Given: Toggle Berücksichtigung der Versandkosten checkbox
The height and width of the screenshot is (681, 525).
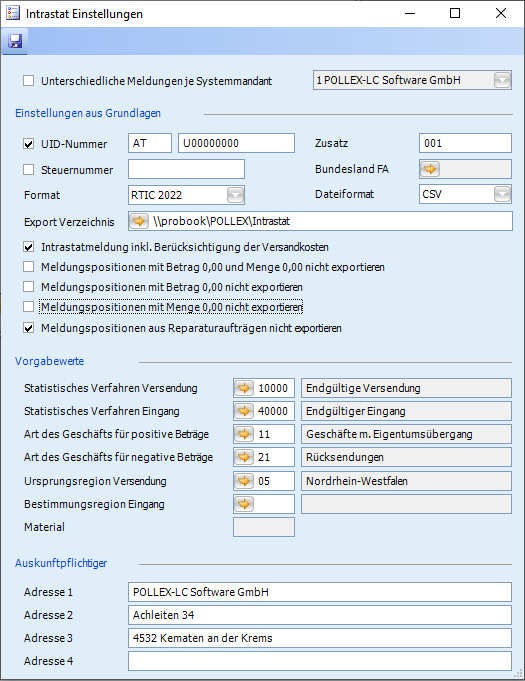Looking at the screenshot, I should [x=29, y=247].
